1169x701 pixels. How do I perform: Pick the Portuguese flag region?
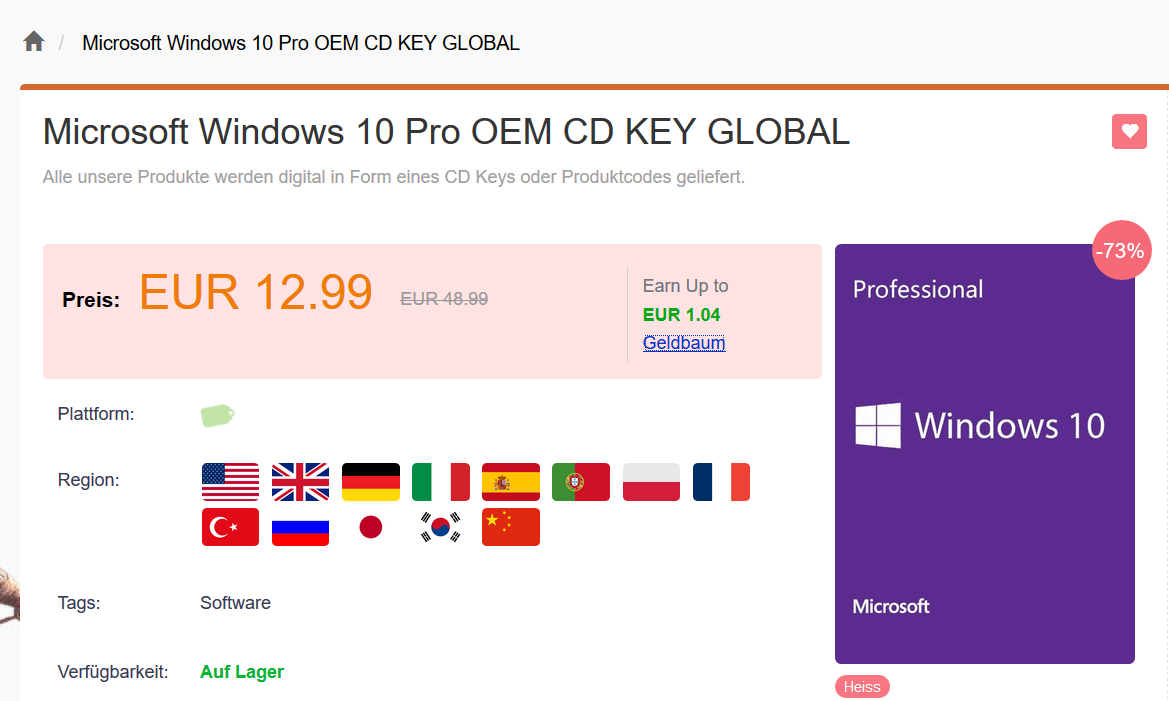pos(581,482)
